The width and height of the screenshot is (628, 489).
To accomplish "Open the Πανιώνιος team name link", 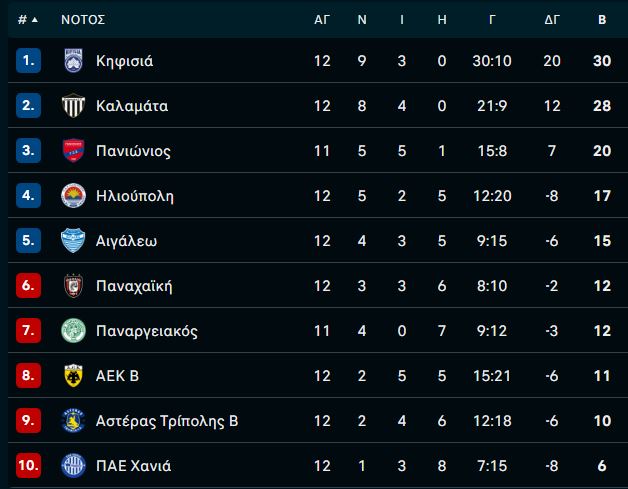I will tap(133, 151).
